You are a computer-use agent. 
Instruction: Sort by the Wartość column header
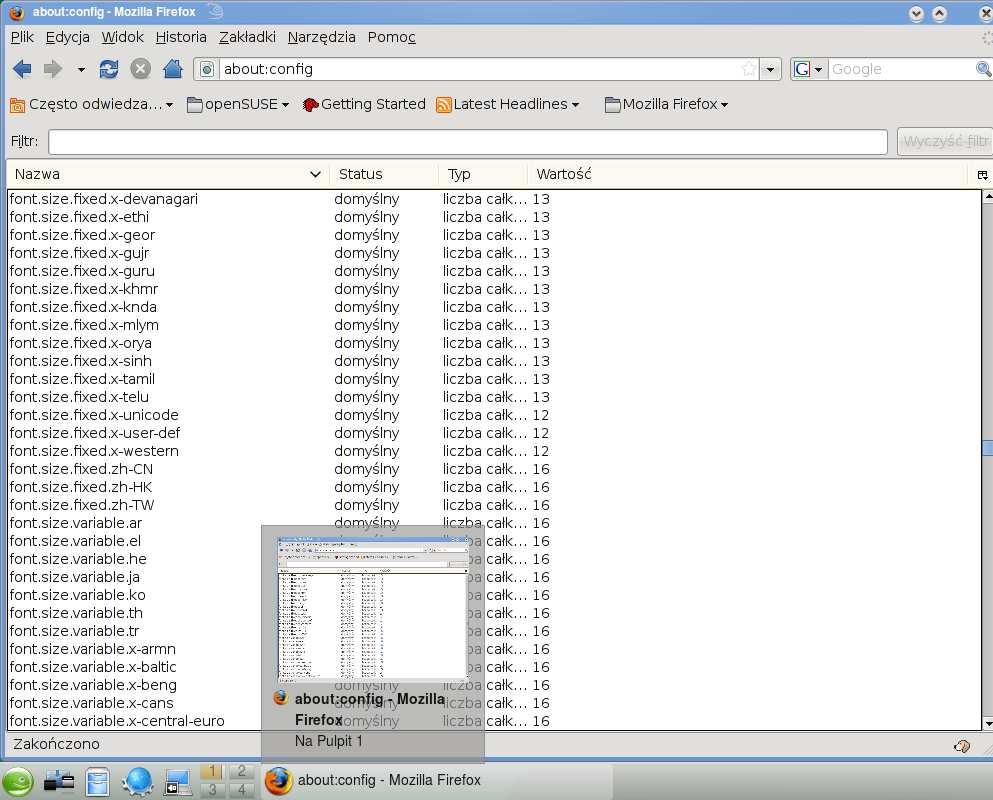tap(747, 174)
